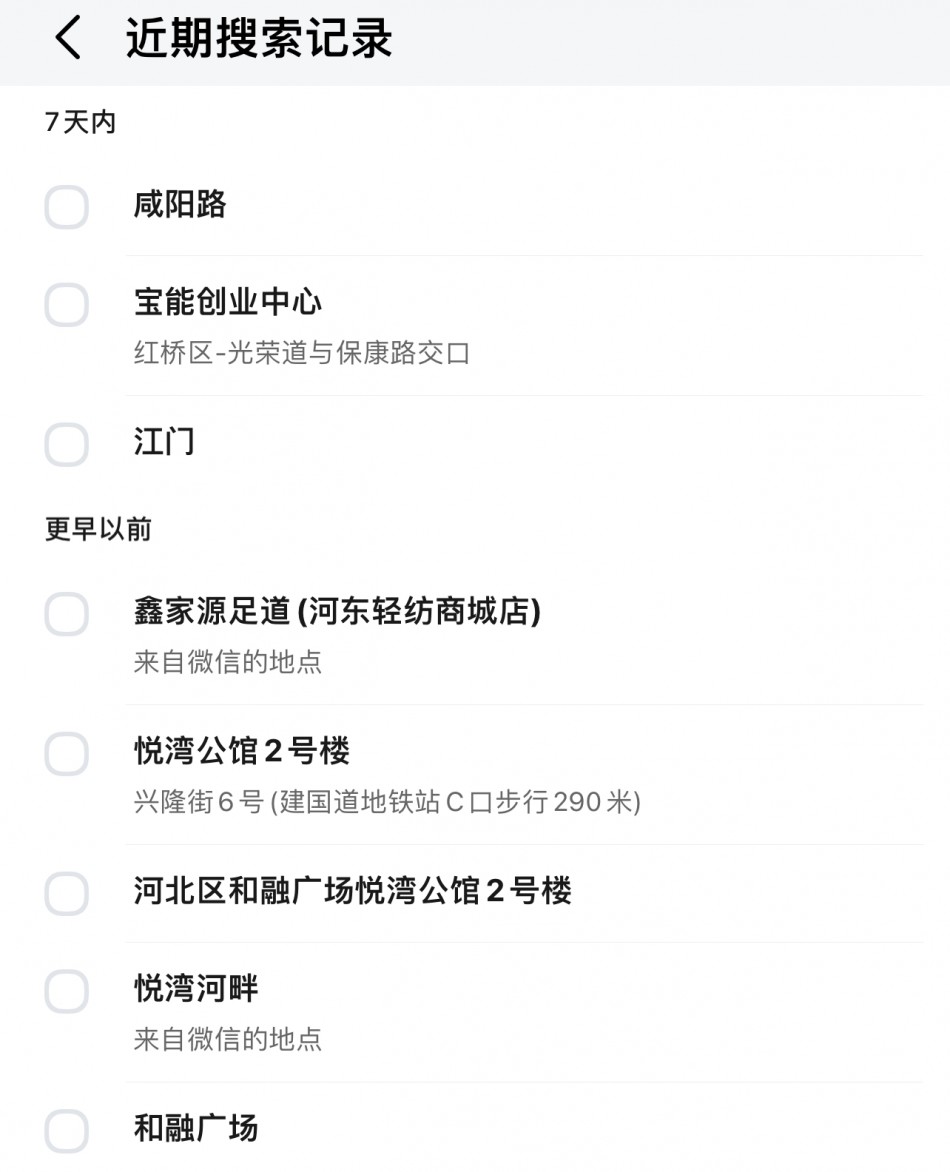Go back using the left arrow icon
Screen dimensions: 950x1172
68,39
